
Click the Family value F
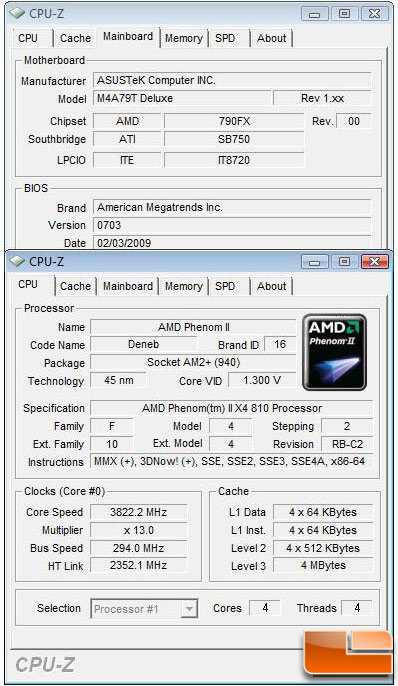[x=112, y=426]
